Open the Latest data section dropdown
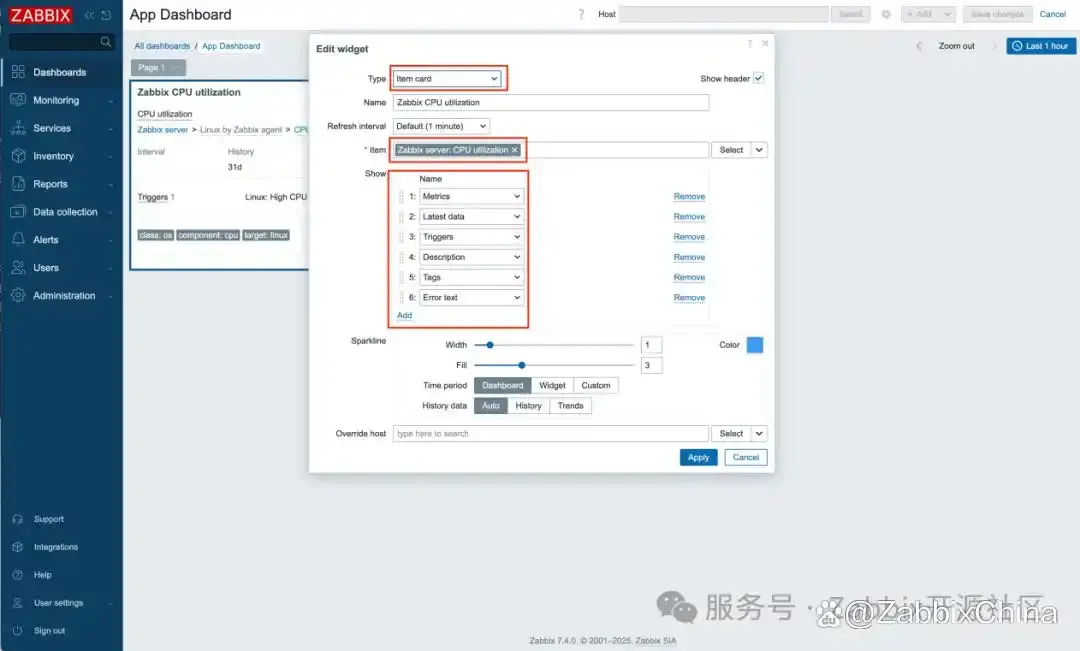The height and width of the screenshot is (651, 1080). pos(471,216)
